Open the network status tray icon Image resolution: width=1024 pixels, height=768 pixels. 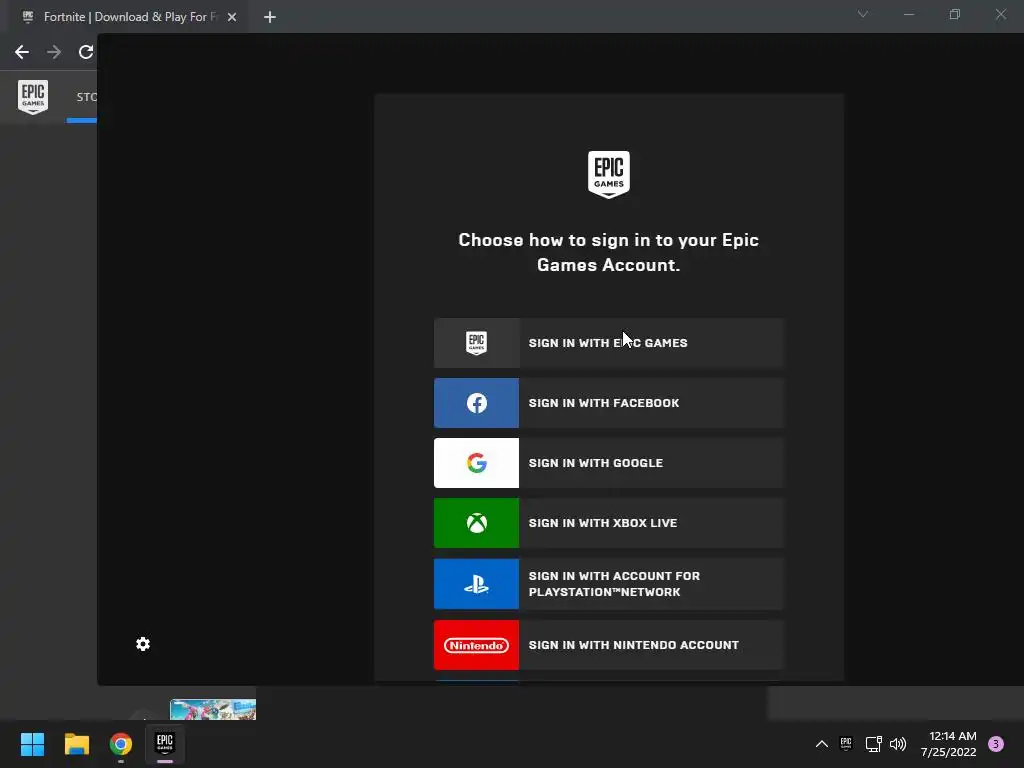coord(873,744)
